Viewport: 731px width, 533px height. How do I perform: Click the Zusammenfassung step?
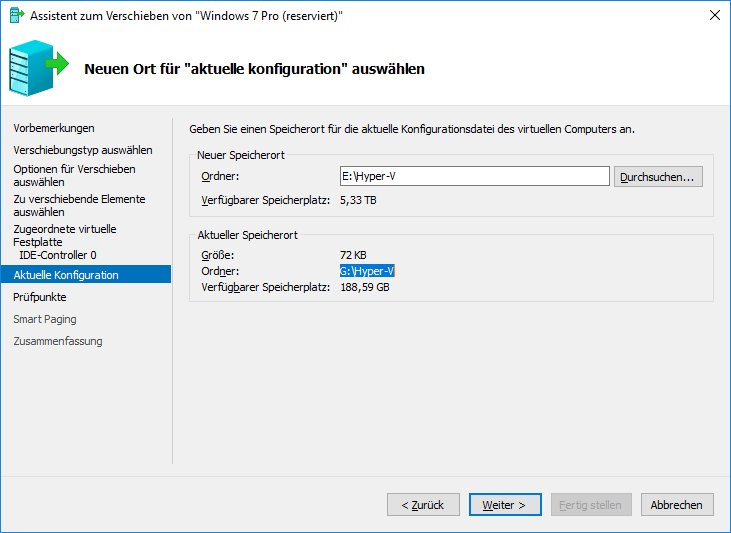click(58, 341)
